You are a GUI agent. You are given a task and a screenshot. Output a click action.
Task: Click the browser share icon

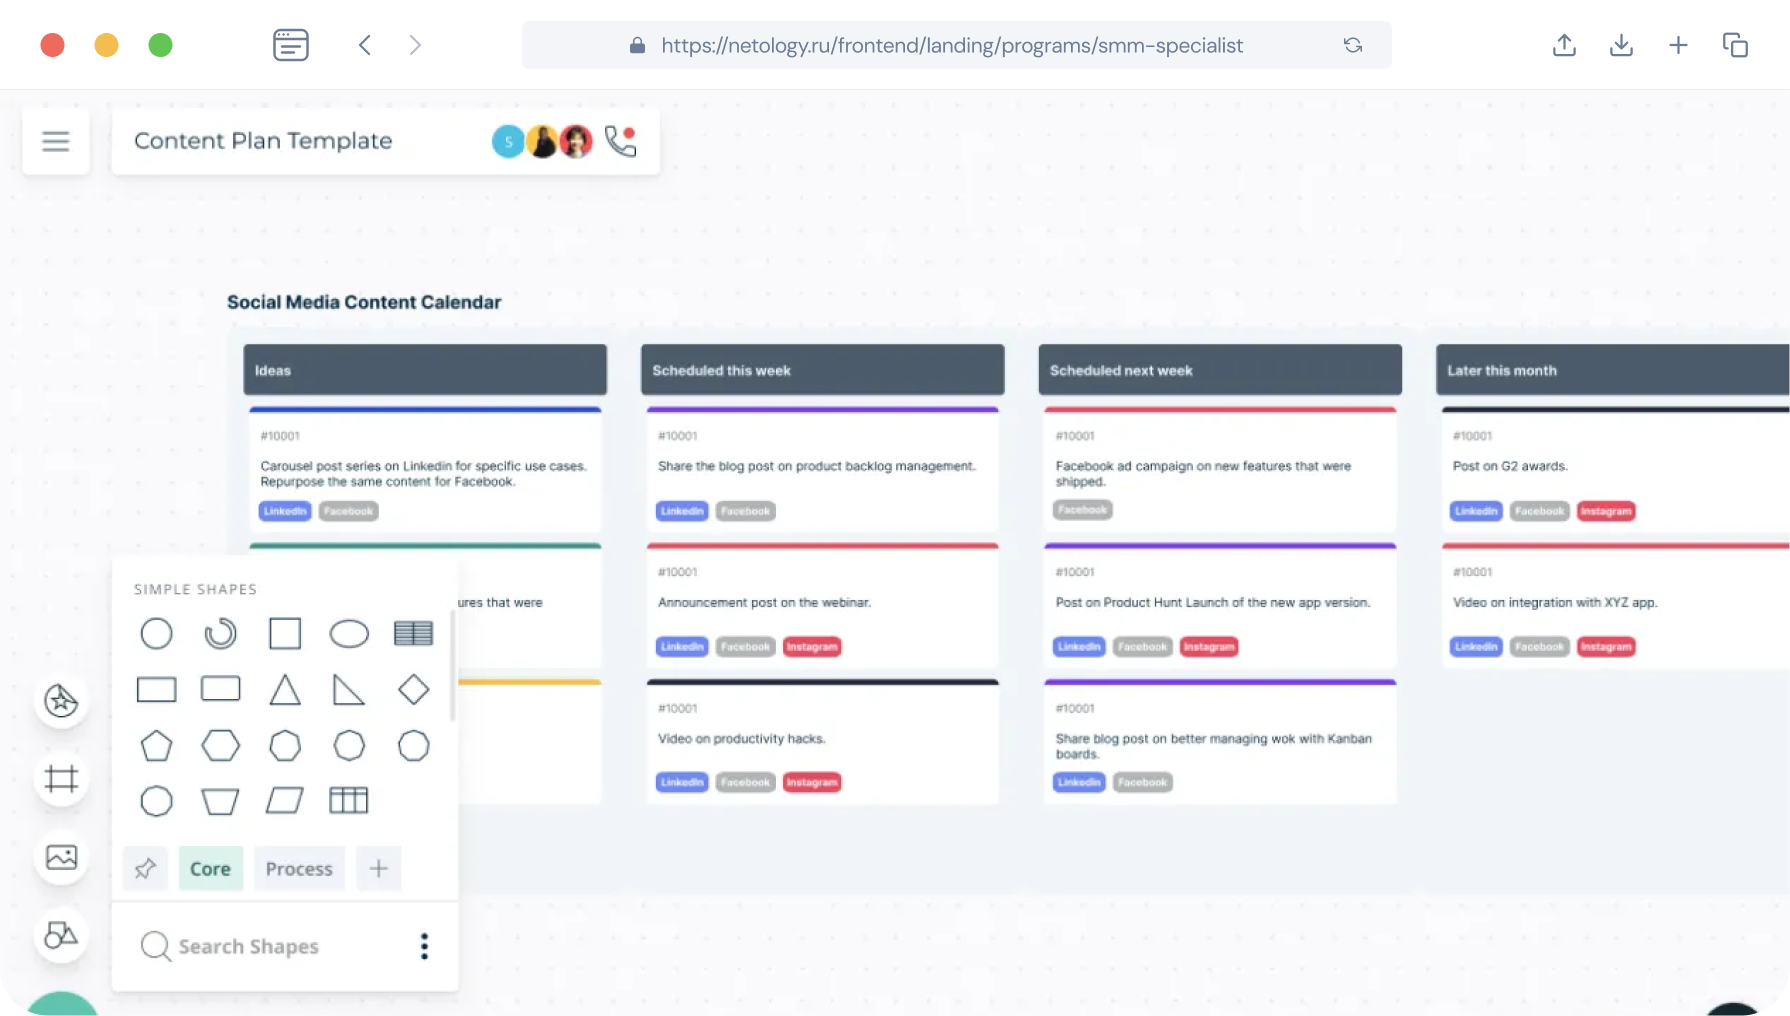pyautogui.click(x=1564, y=45)
